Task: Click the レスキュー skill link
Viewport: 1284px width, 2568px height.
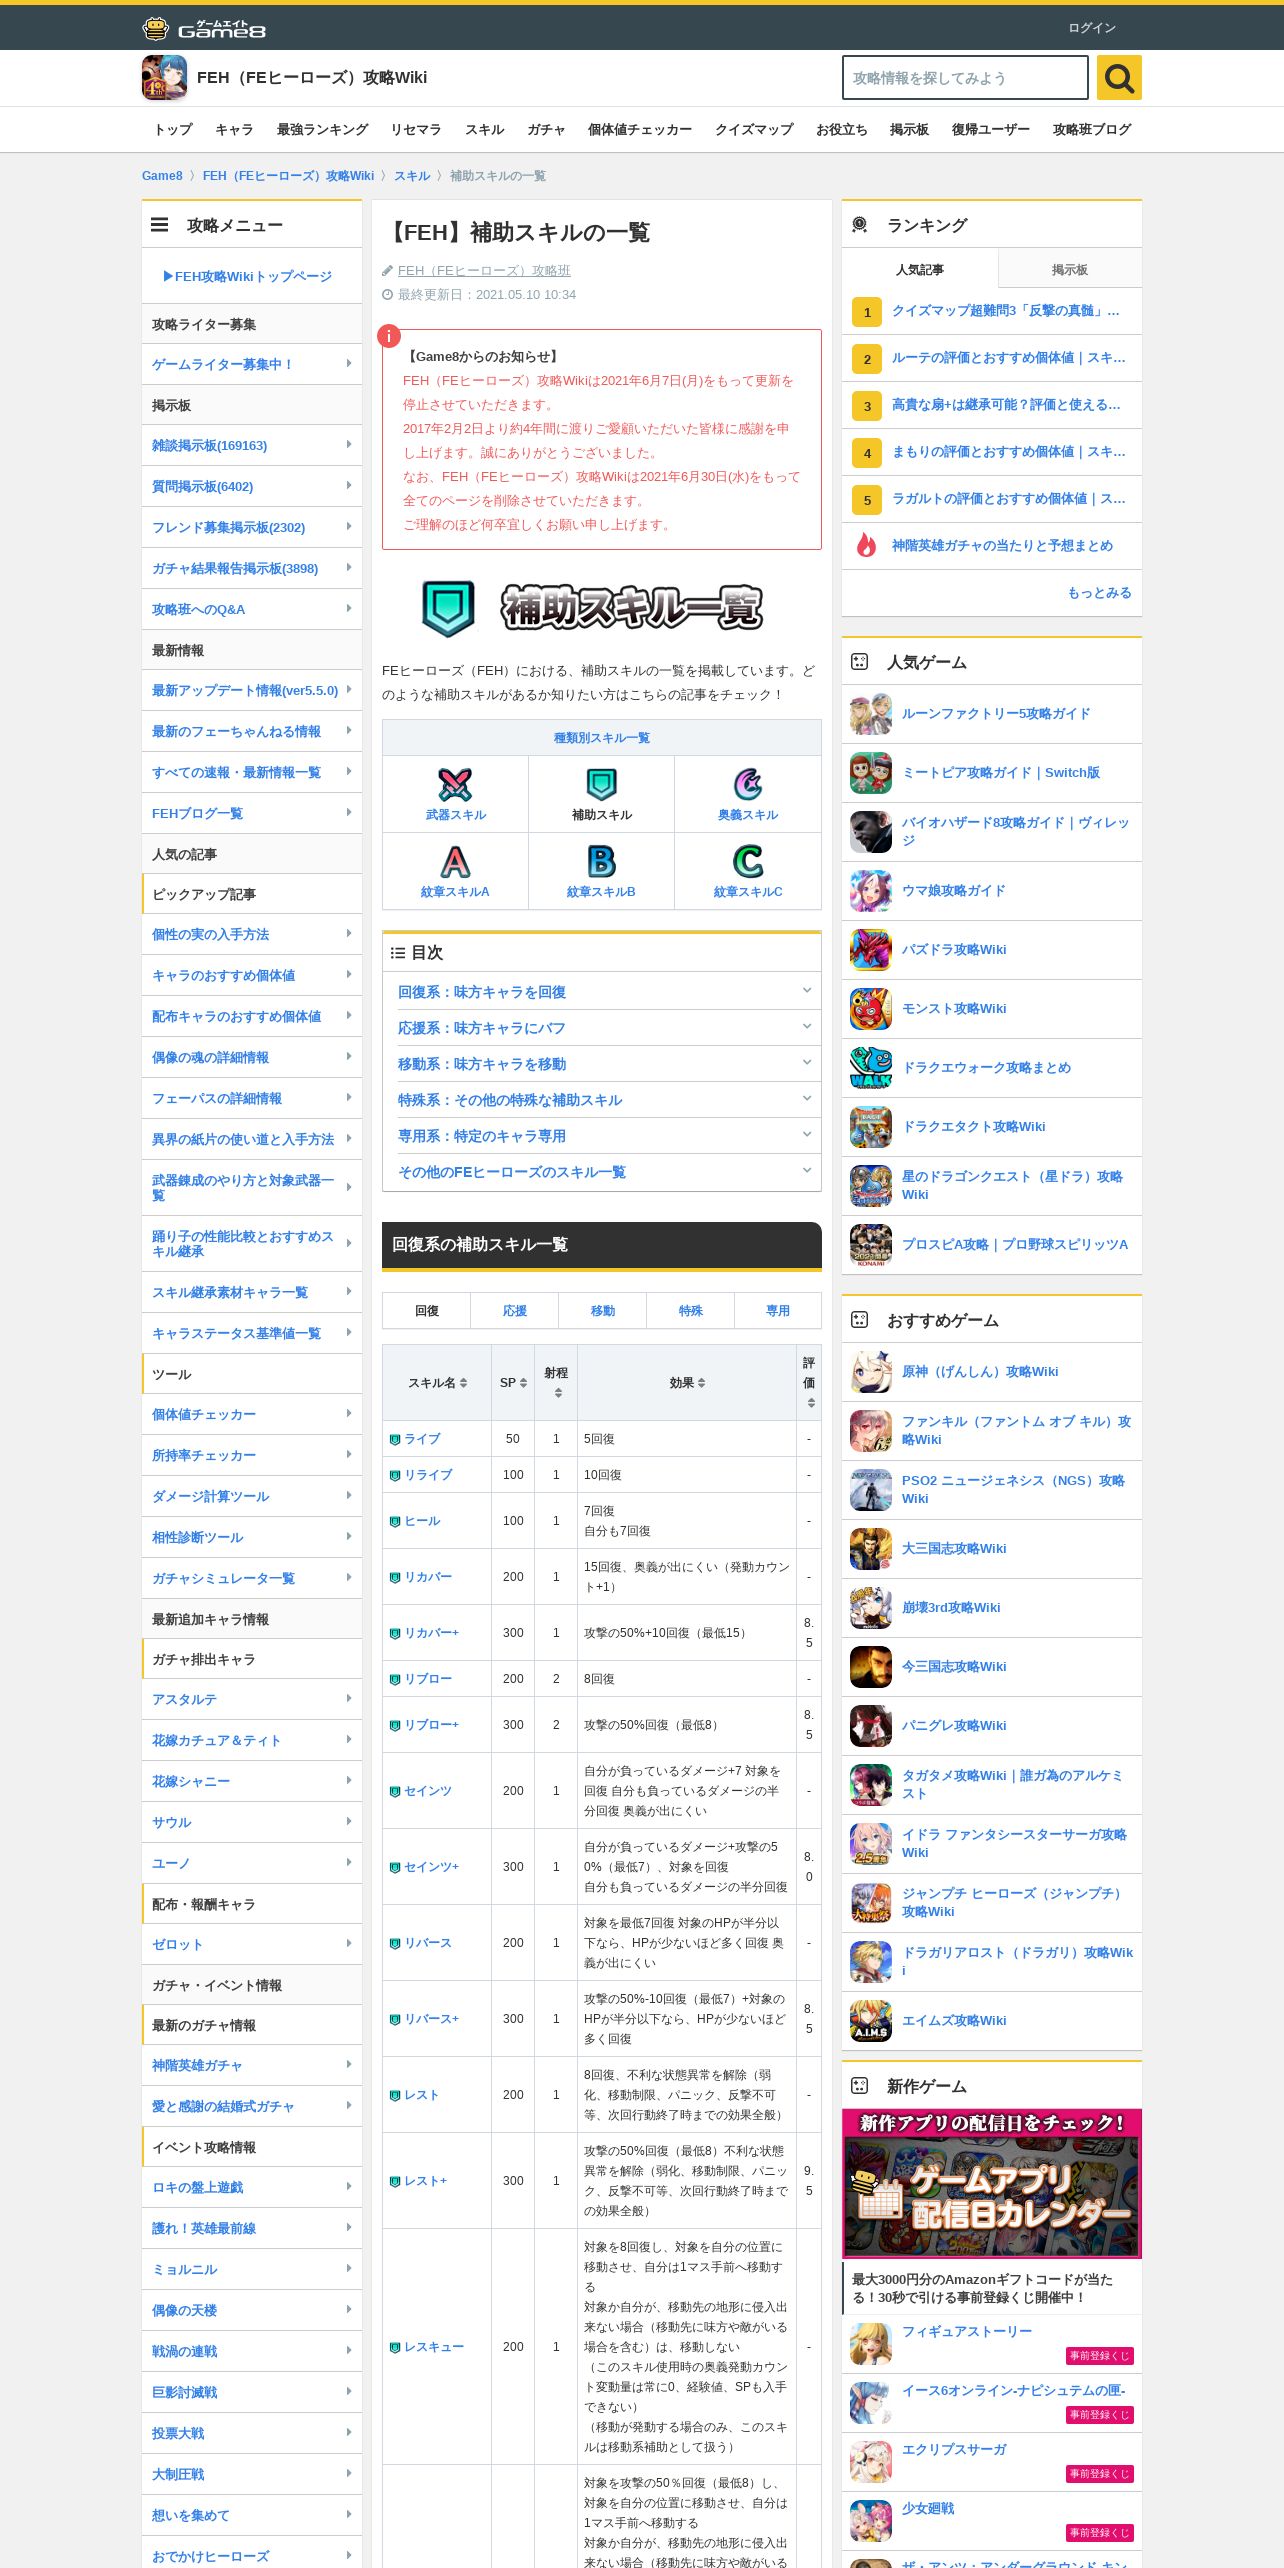Action: (433, 2347)
